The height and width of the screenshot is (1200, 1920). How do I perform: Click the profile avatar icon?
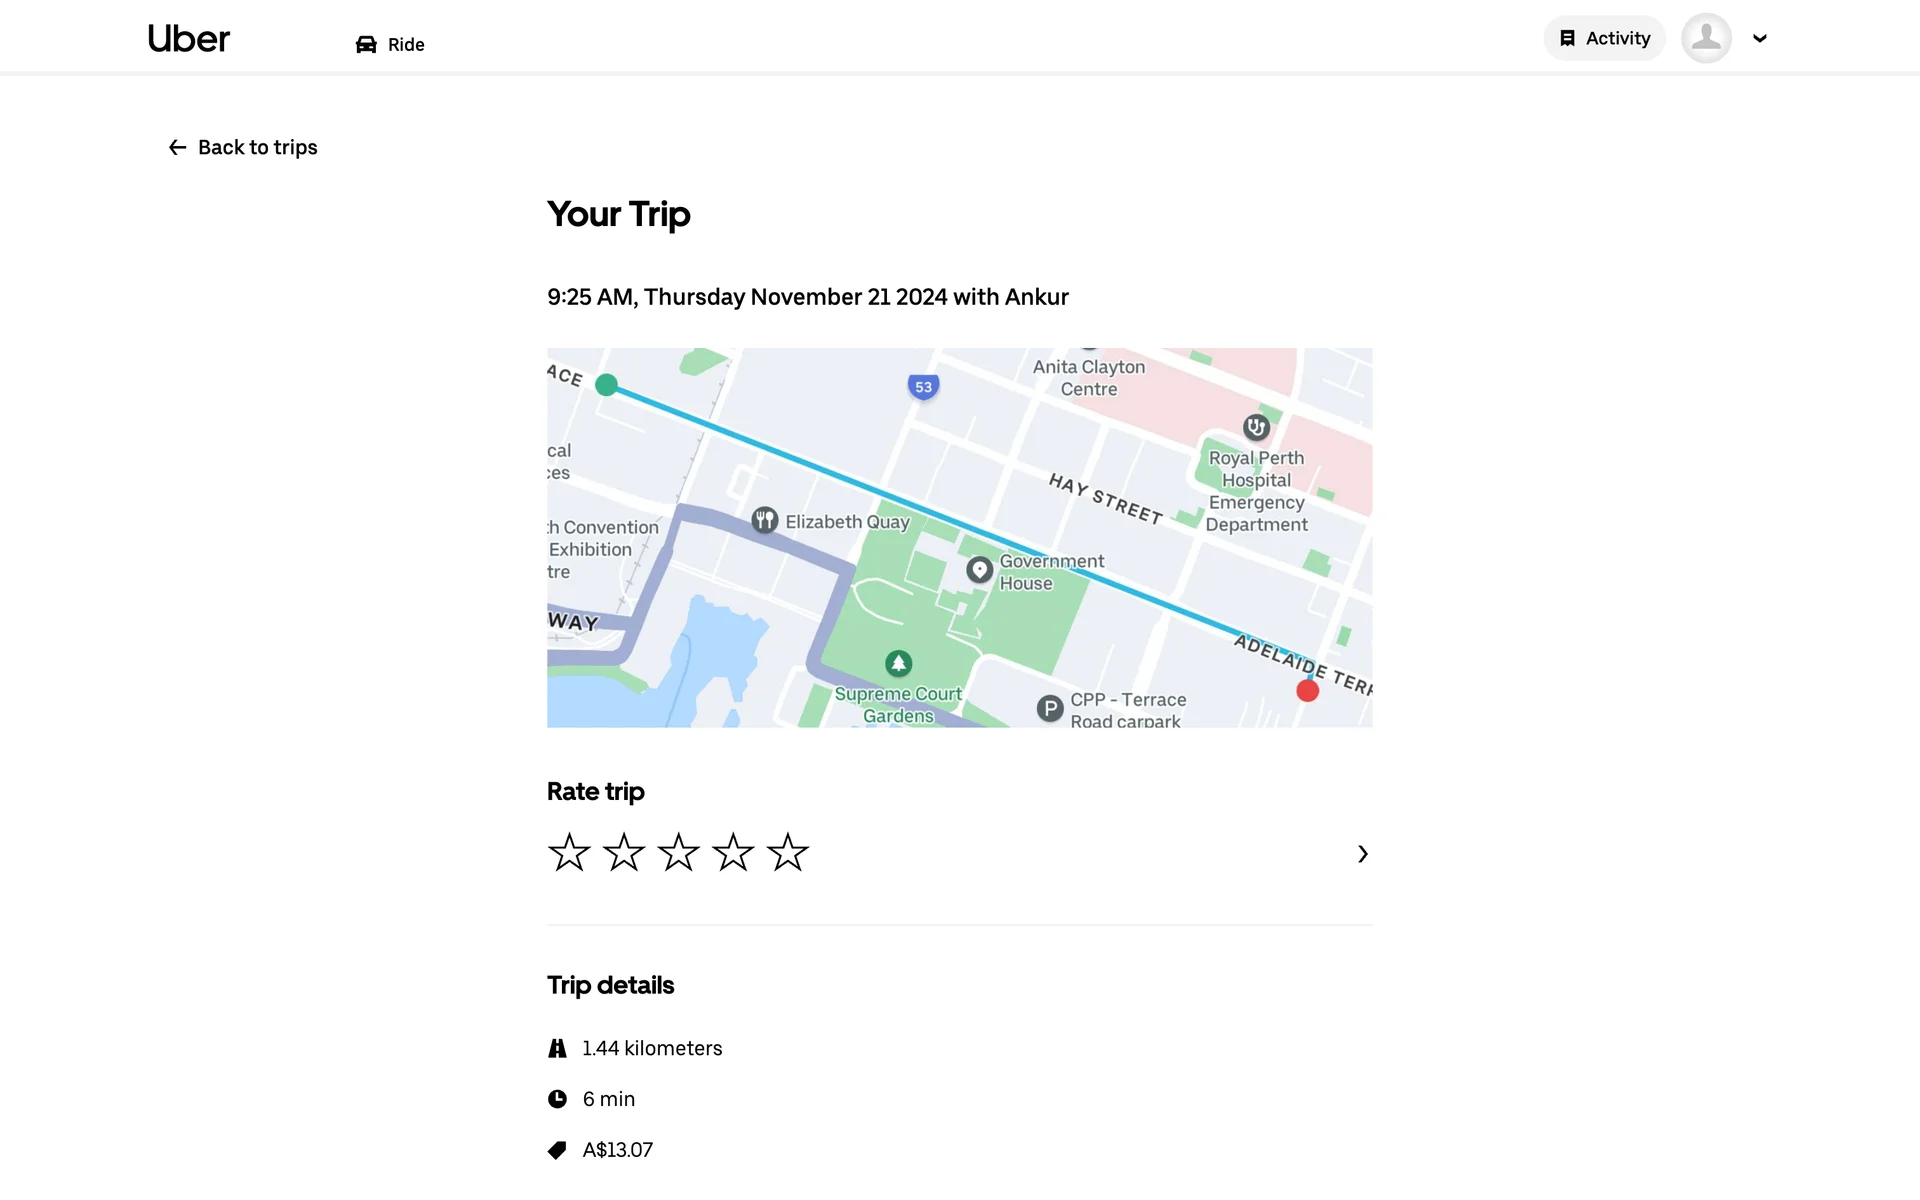(x=1706, y=38)
